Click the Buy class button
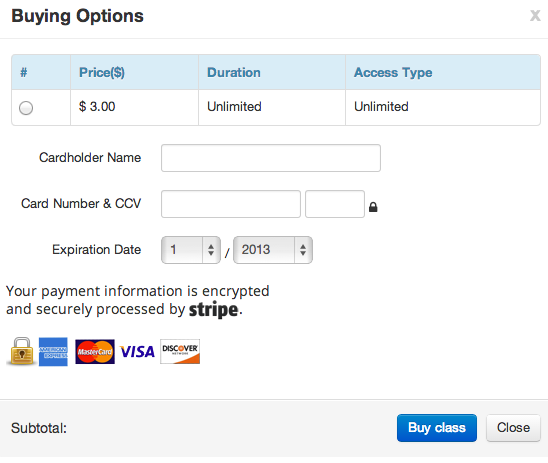The width and height of the screenshot is (548, 463). [x=437, y=428]
